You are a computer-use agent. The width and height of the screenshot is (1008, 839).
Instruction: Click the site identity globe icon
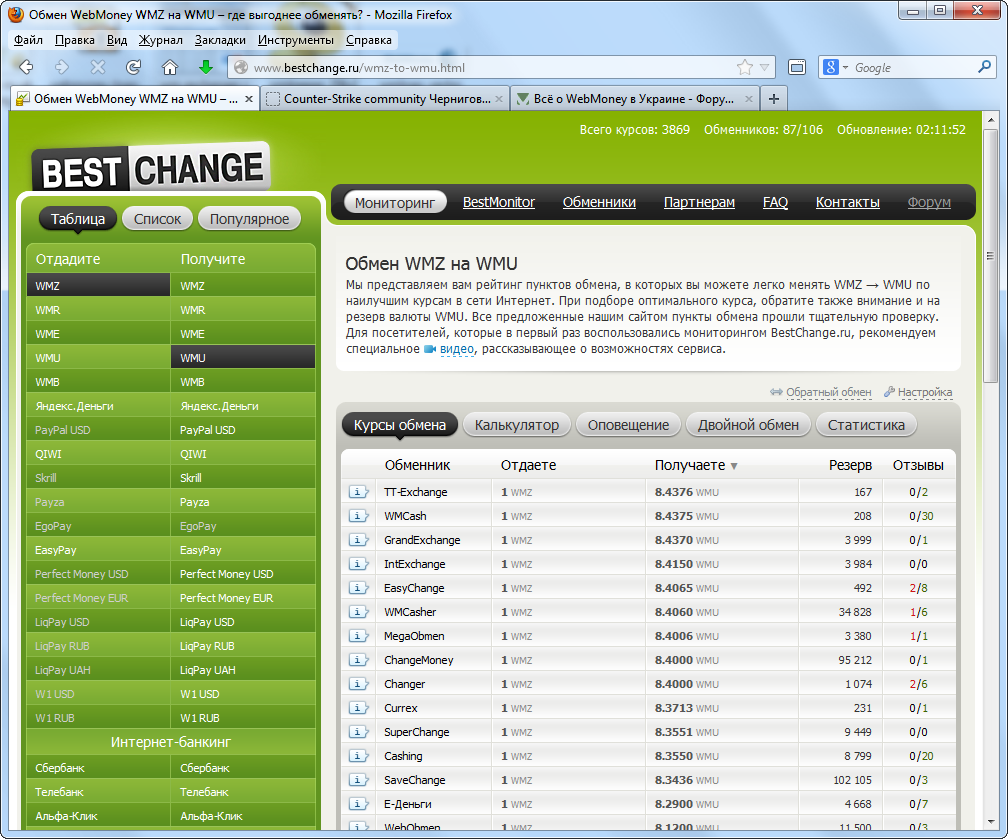click(x=241, y=67)
